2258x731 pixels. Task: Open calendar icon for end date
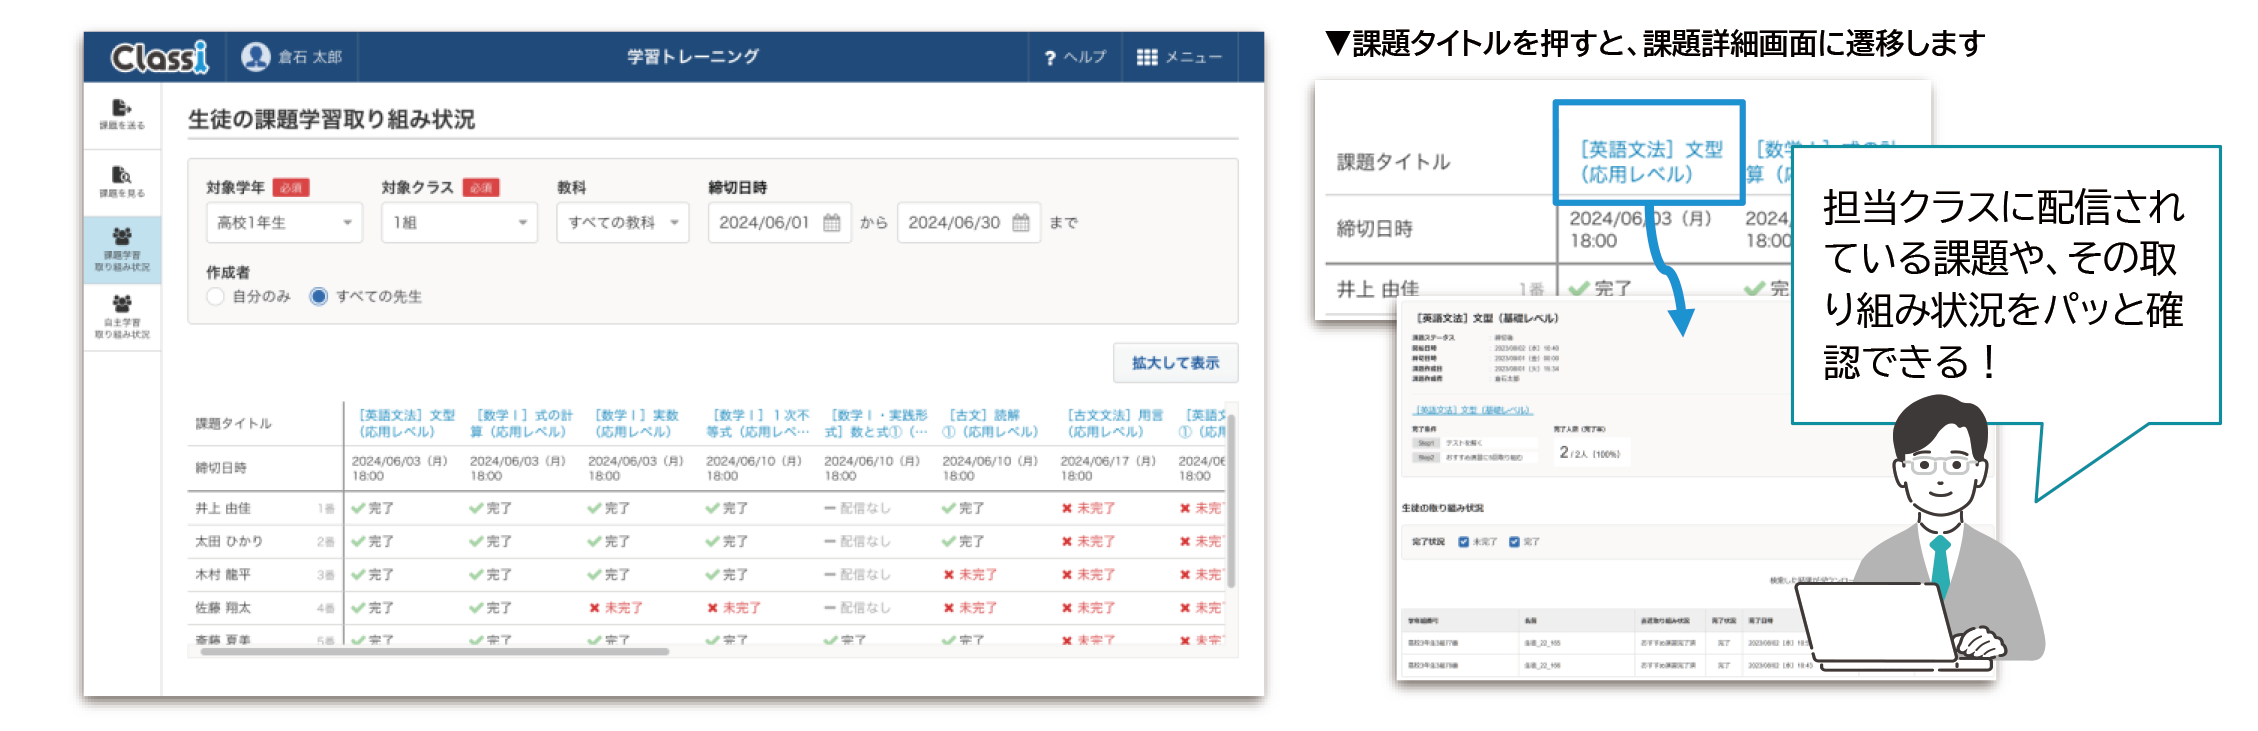pos(1020,222)
